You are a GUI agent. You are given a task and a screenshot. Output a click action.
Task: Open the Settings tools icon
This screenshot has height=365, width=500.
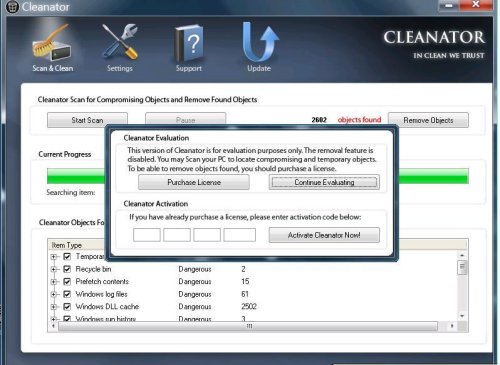tap(120, 42)
